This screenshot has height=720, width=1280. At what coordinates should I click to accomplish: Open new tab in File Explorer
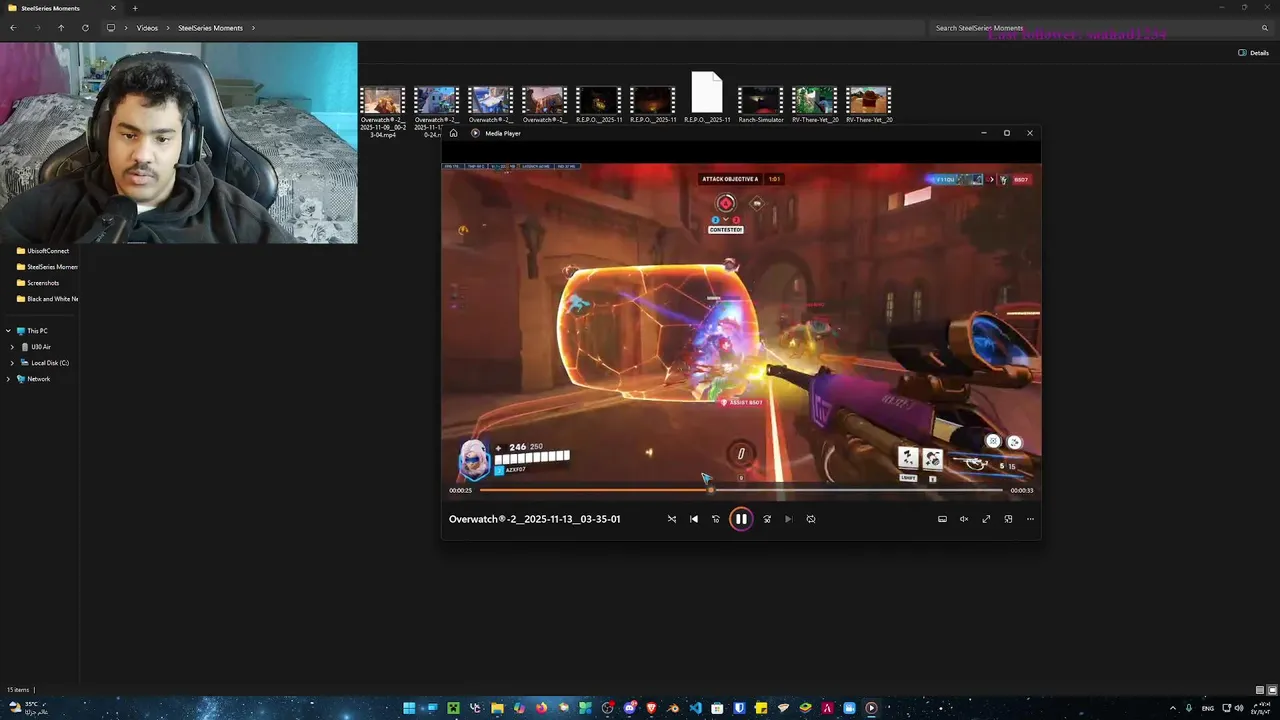coord(135,8)
